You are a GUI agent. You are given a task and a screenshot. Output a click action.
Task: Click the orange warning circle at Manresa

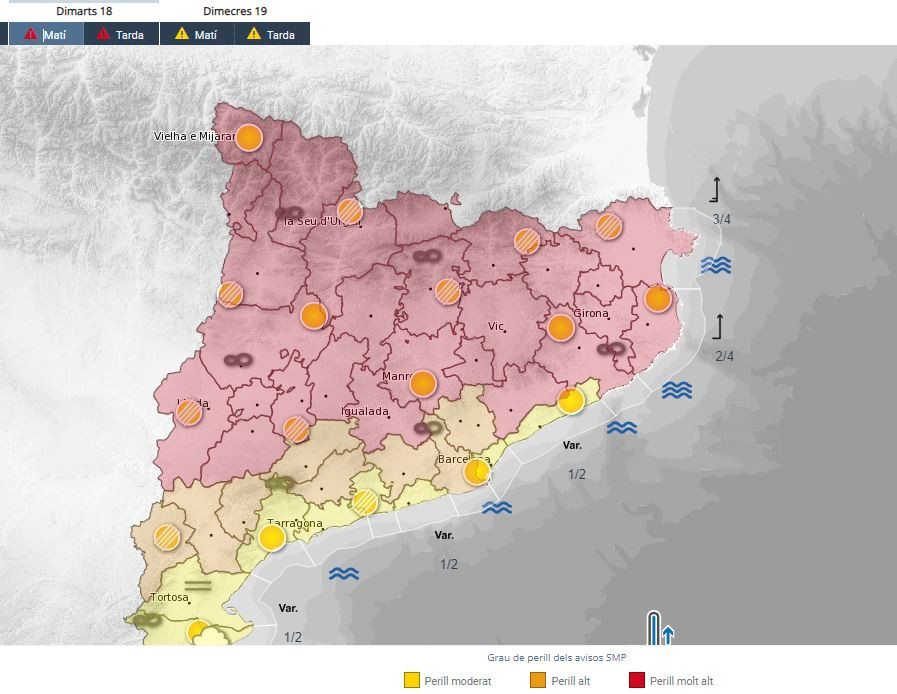click(423, 383)
